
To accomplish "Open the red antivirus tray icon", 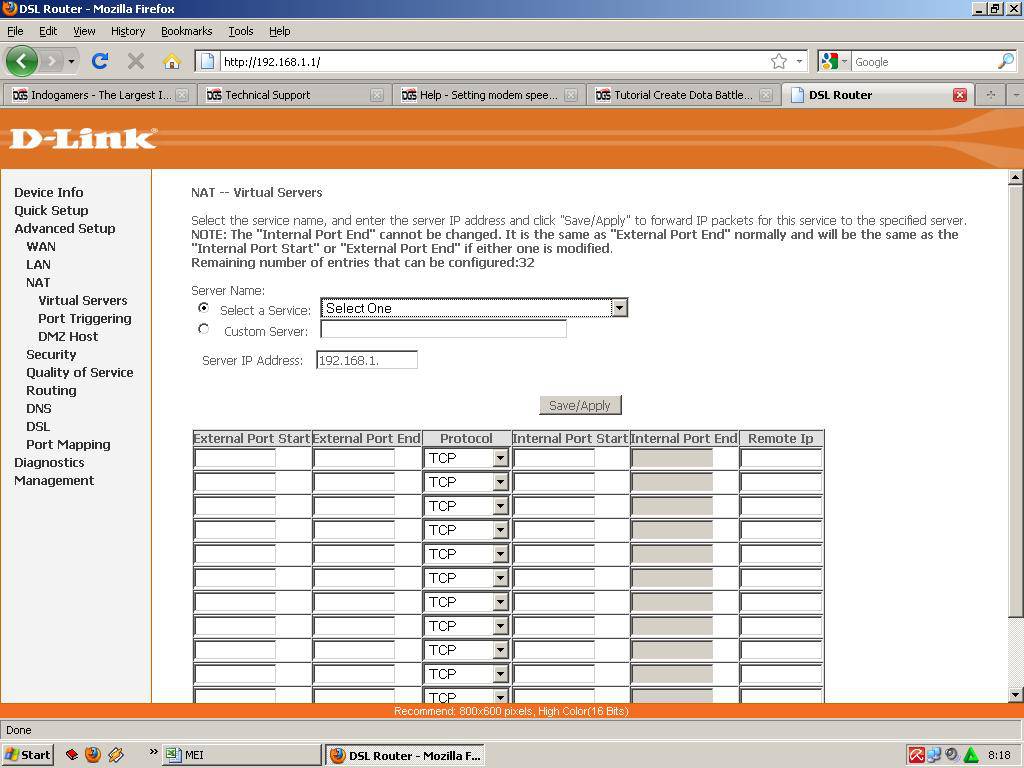I will tap(916, 756).
